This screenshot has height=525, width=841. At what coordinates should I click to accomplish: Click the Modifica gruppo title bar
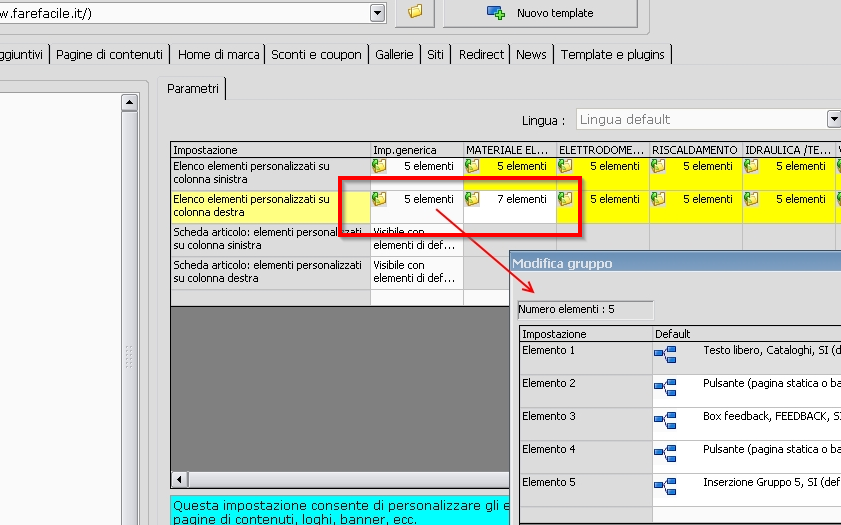[x=675, y=263]
